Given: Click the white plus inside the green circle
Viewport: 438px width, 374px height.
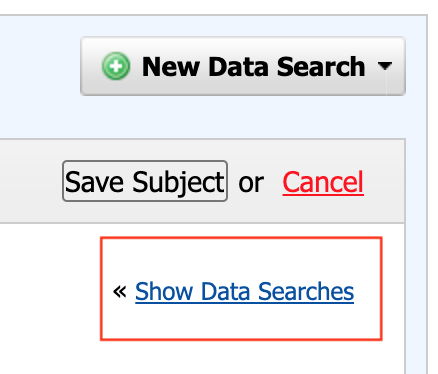Looking at the screenshot, I should pyautogui.click(x=116, y=66).
